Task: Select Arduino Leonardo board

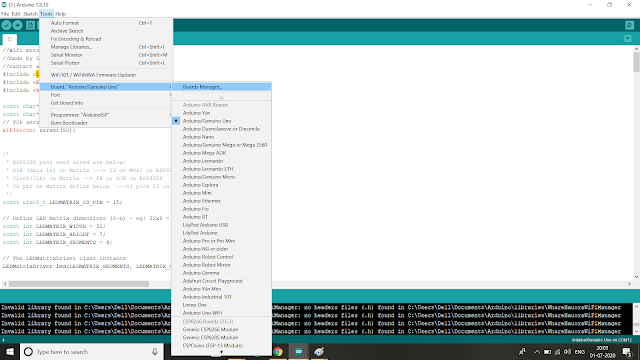Action: click(x=222, y=161)
